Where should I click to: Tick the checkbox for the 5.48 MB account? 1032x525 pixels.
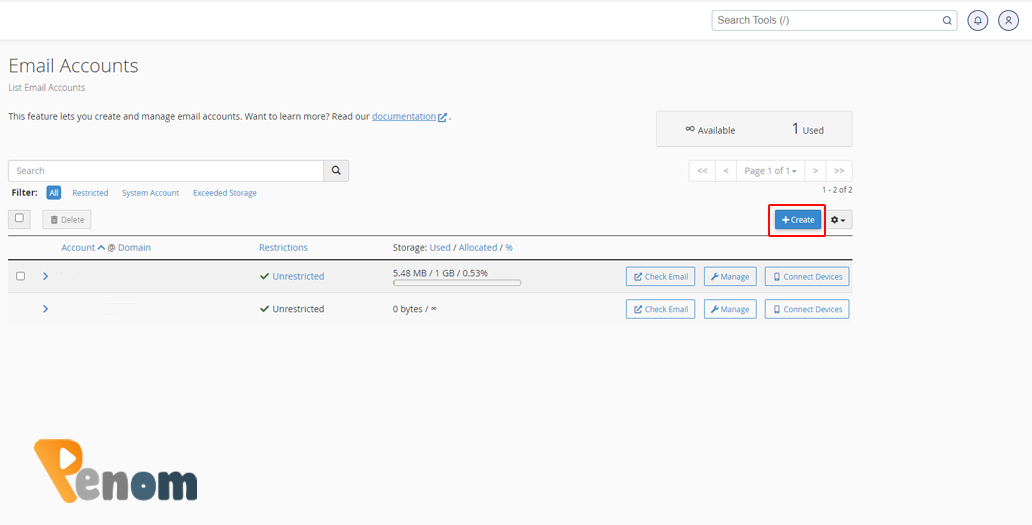tap(20, 276)
